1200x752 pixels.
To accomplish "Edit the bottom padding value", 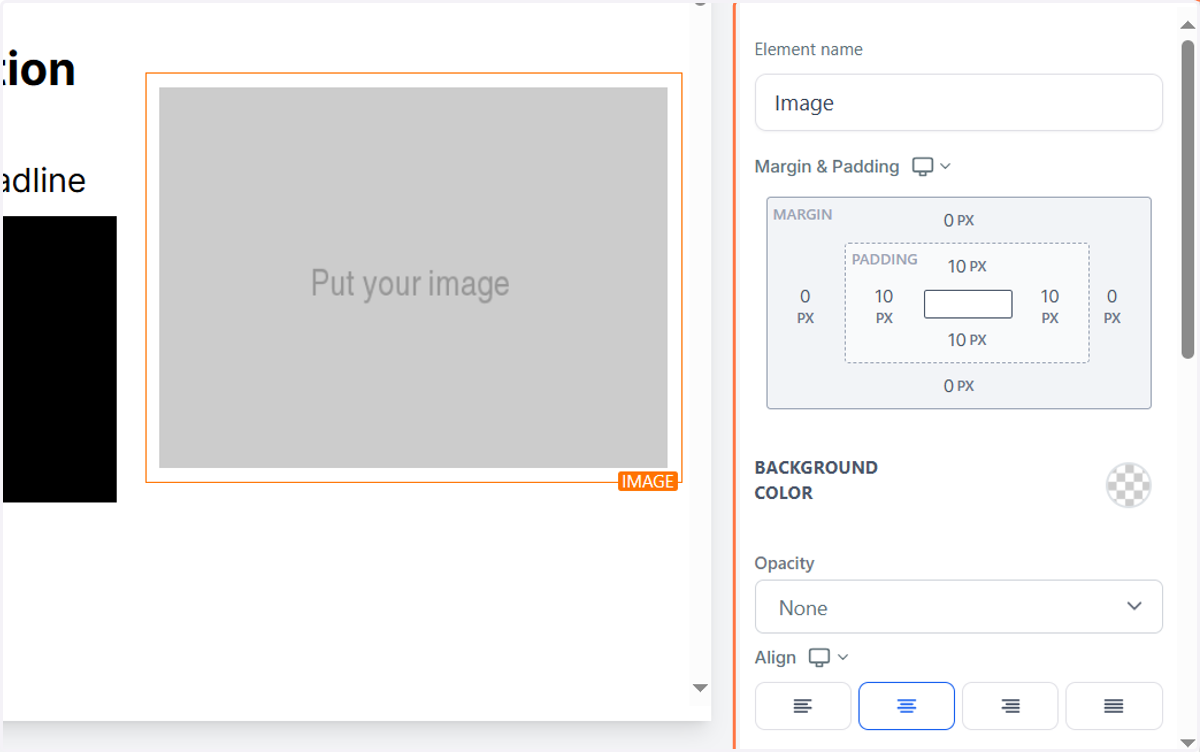I will pos(967,340).
